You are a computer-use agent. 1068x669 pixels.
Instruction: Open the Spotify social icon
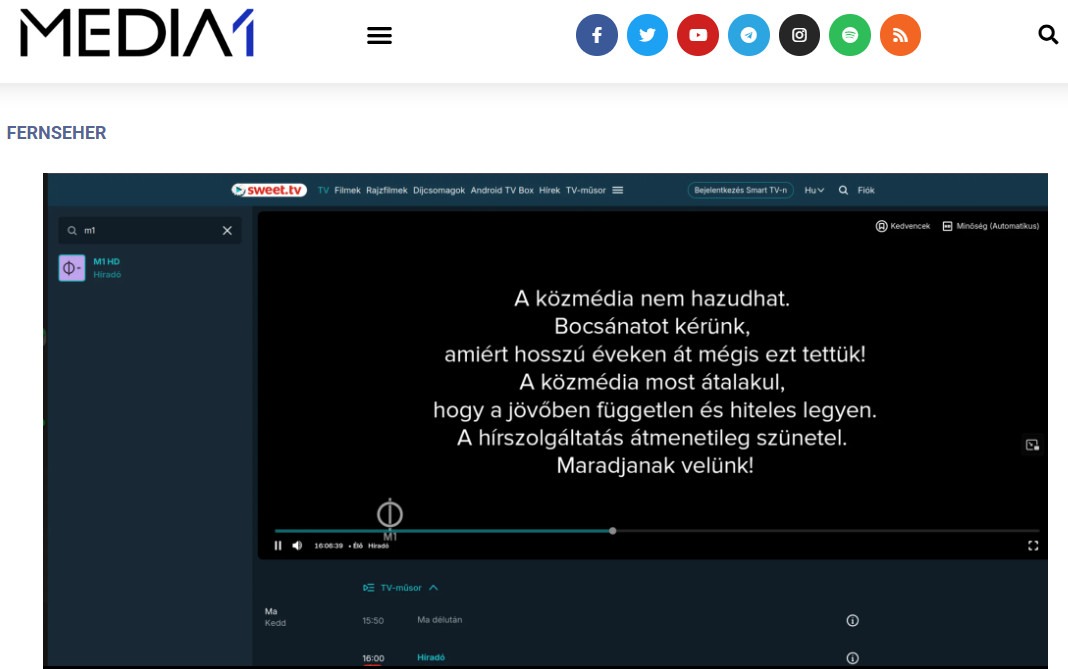(x=849, y=35)
